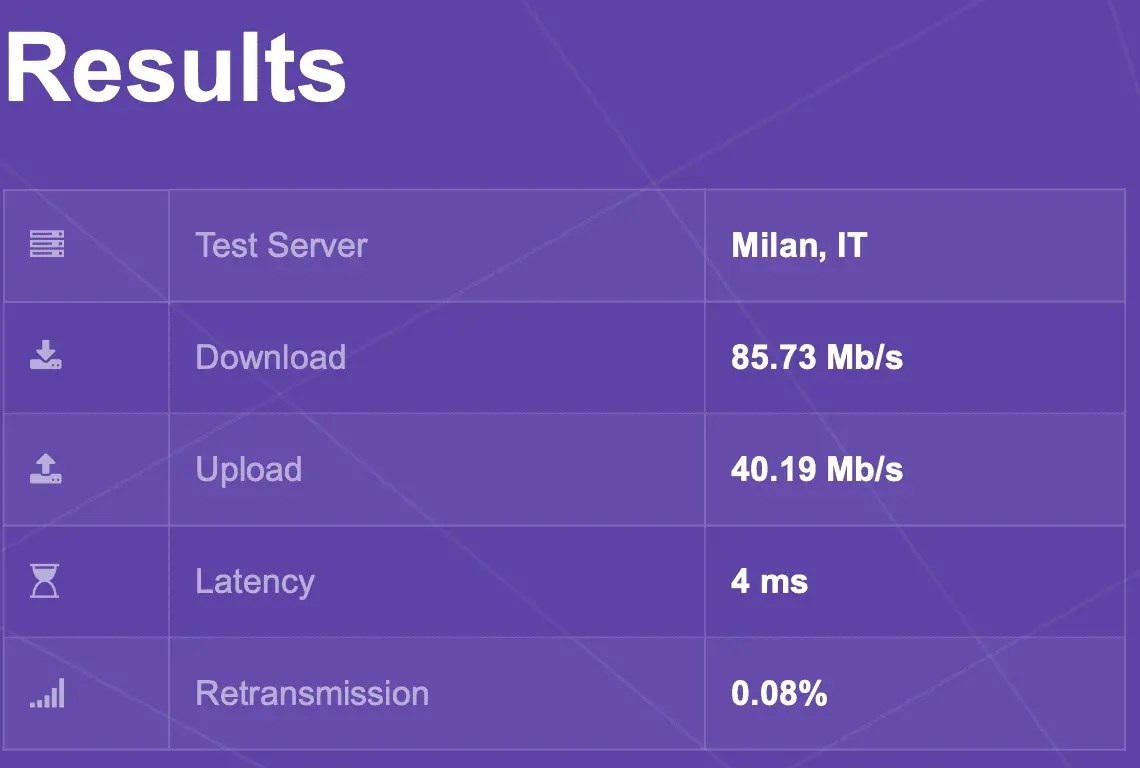Click the Retransmission signal-bars icon
Image resolution: width=1140 pixels, height=768 pixels.
coord(48,692)
